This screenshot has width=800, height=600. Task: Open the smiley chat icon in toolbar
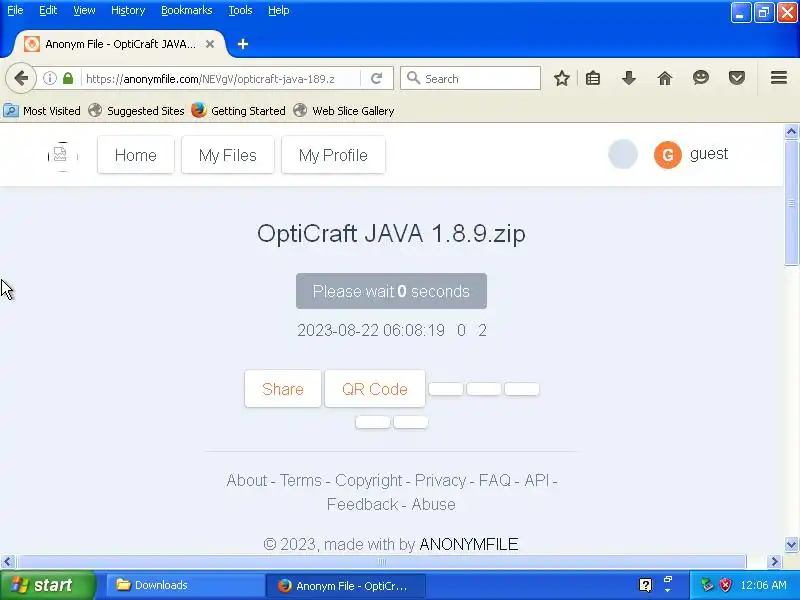coord(701,78)
